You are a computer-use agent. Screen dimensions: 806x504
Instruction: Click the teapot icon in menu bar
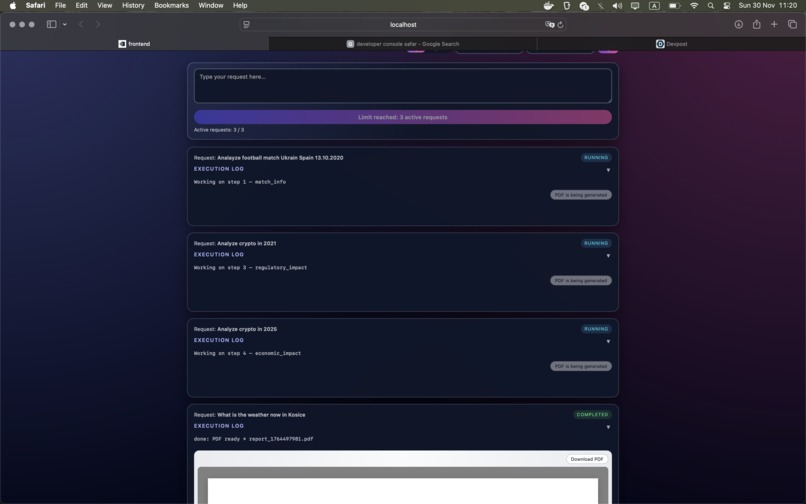548,6
